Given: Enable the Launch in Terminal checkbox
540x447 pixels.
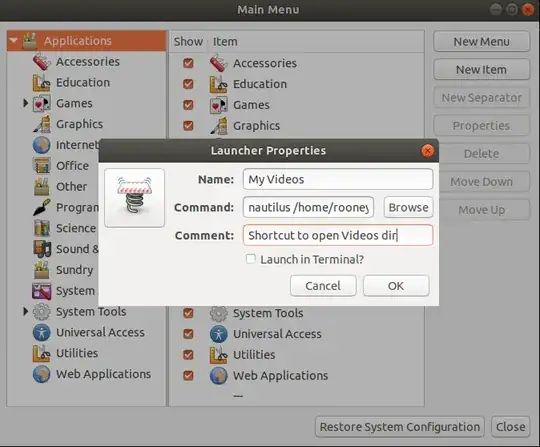Looking at the screenshot, I should 251,259.
